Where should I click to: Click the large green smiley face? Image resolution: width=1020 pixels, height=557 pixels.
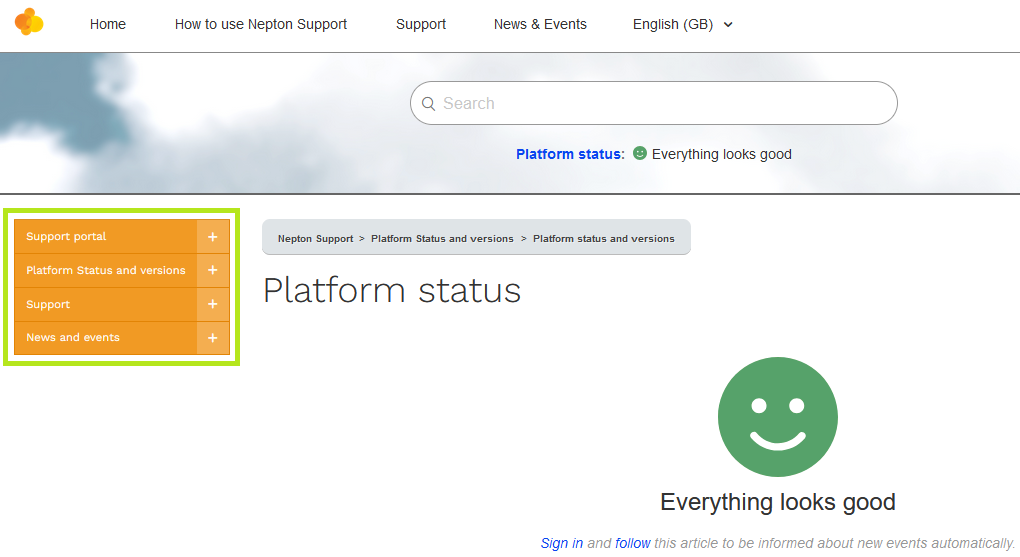click(x=777, y=417)
